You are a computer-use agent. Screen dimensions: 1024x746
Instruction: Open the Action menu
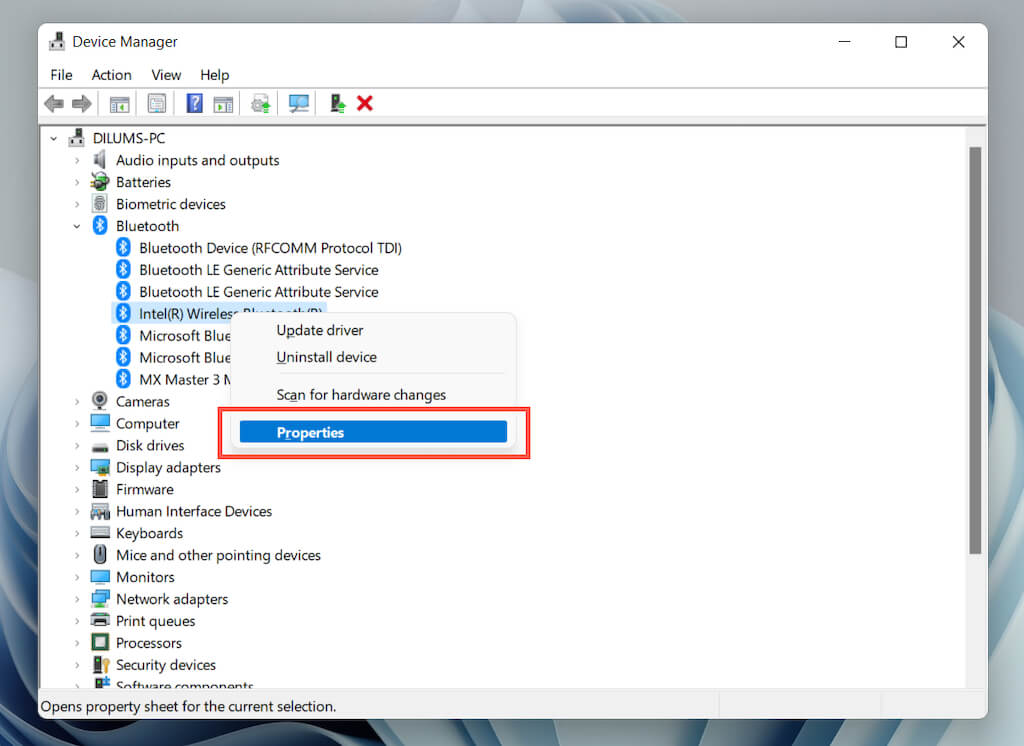[x=112, y=75]
